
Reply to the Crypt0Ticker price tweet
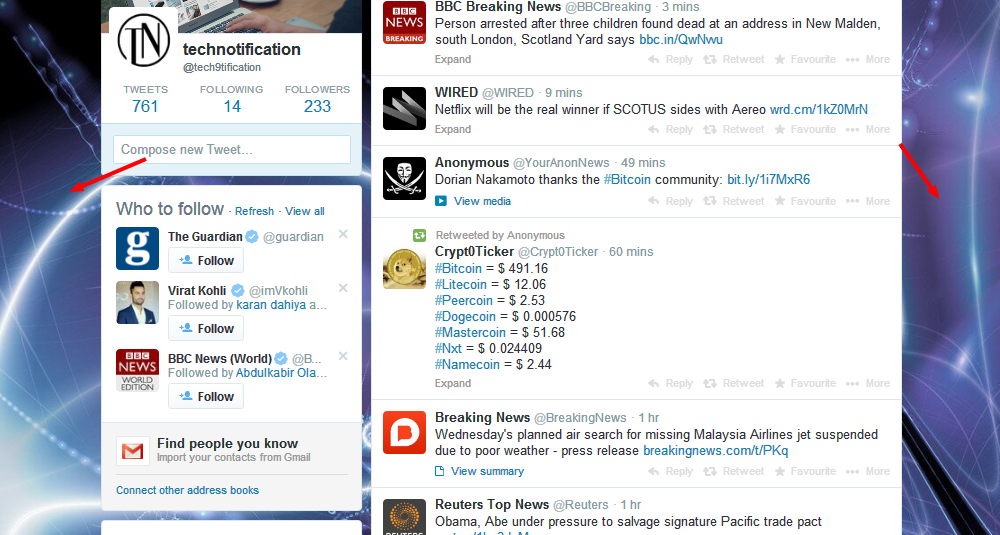(x=670, y=383)
